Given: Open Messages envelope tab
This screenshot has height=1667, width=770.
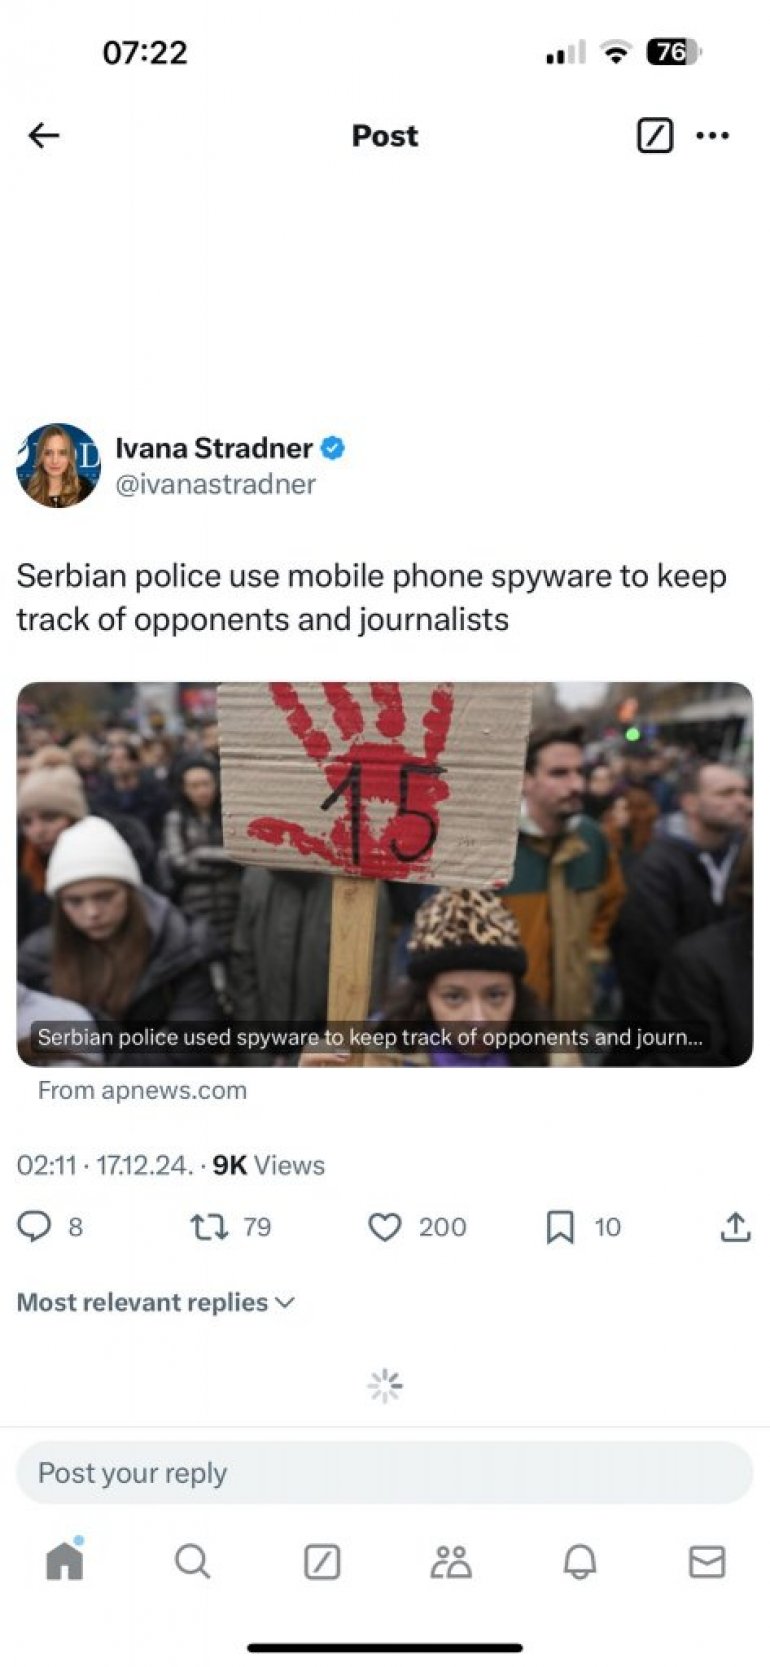Looking at the screenshot, I should [x=707, y=1561].
